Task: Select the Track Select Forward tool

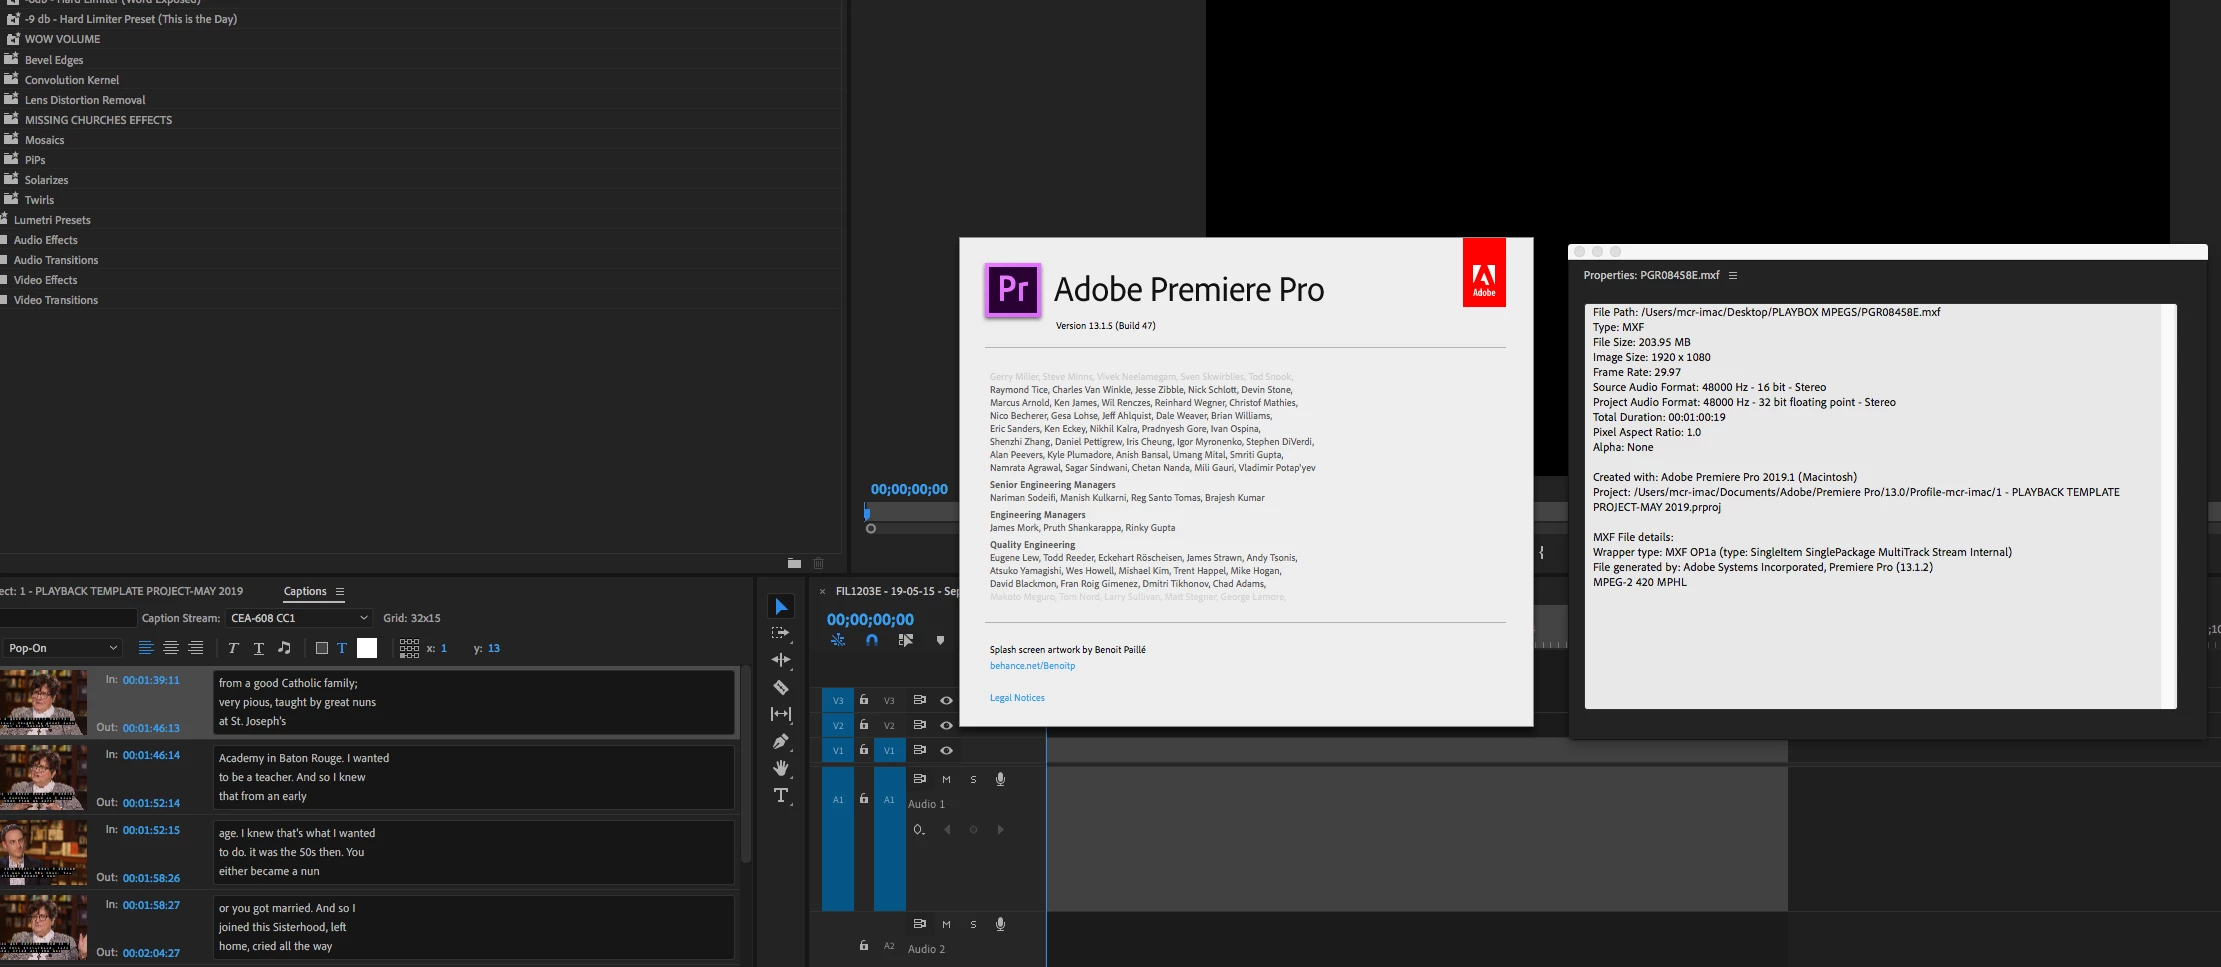Action: (x=781, y=633)
